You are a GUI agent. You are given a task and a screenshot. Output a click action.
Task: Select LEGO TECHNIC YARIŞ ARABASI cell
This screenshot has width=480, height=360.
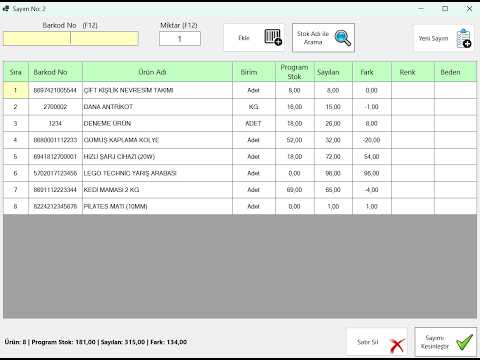(x=157, y=173)
